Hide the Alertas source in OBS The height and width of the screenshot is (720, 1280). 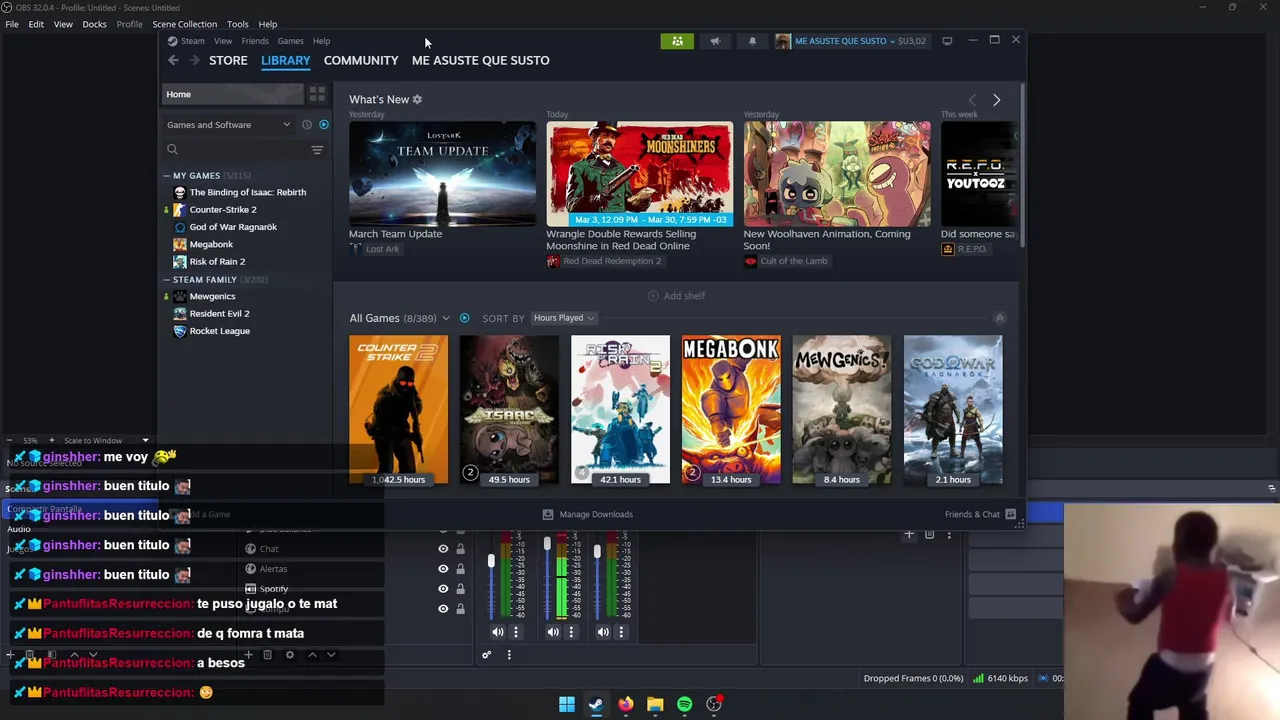pyautogui.click(x=443, y=569)
